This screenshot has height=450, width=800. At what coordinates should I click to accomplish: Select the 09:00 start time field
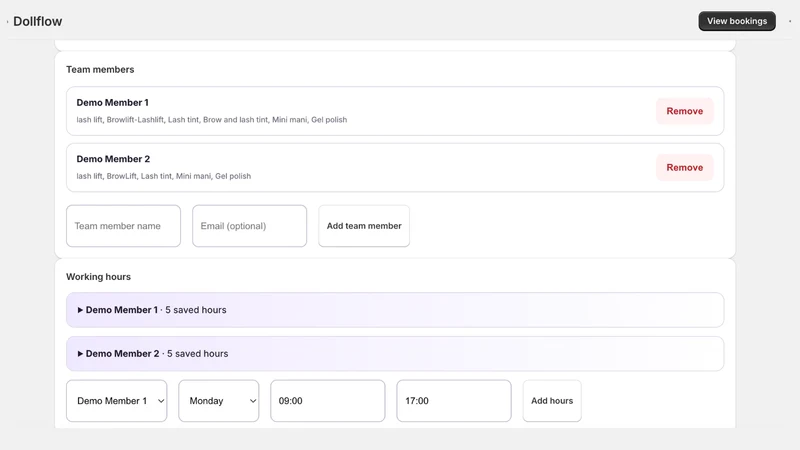[x=328, y=401]
